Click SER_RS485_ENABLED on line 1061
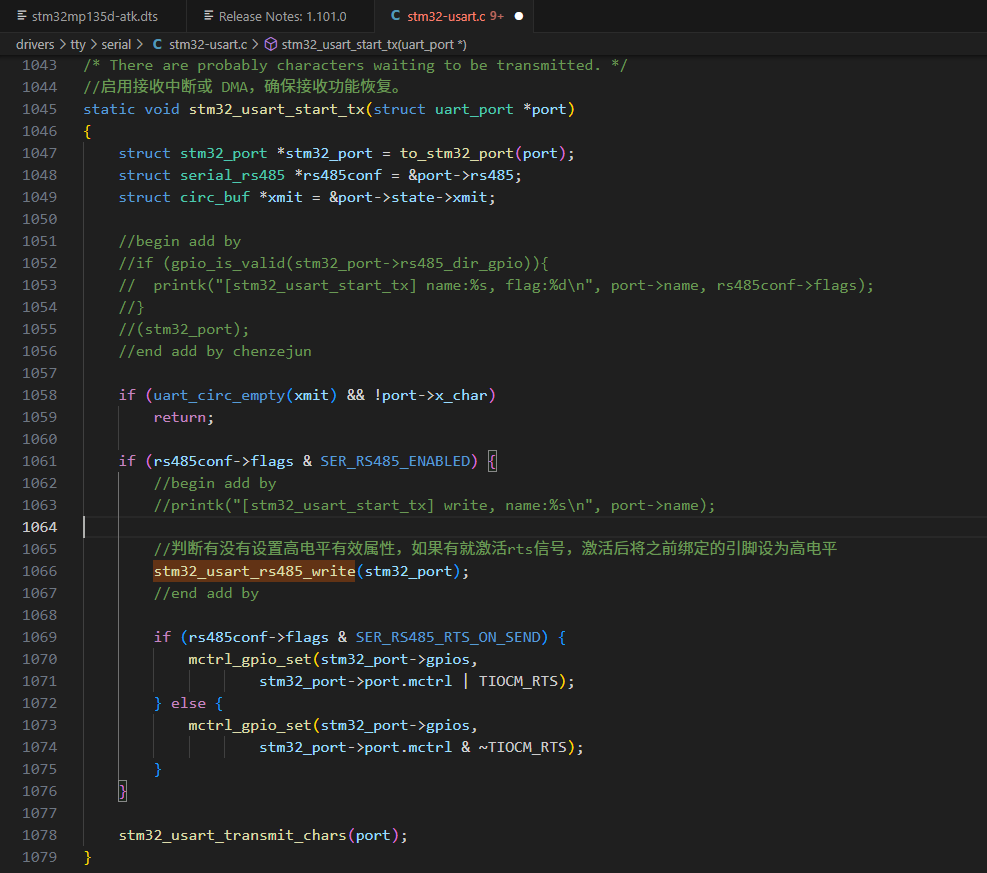 click(x=395, y=461)
